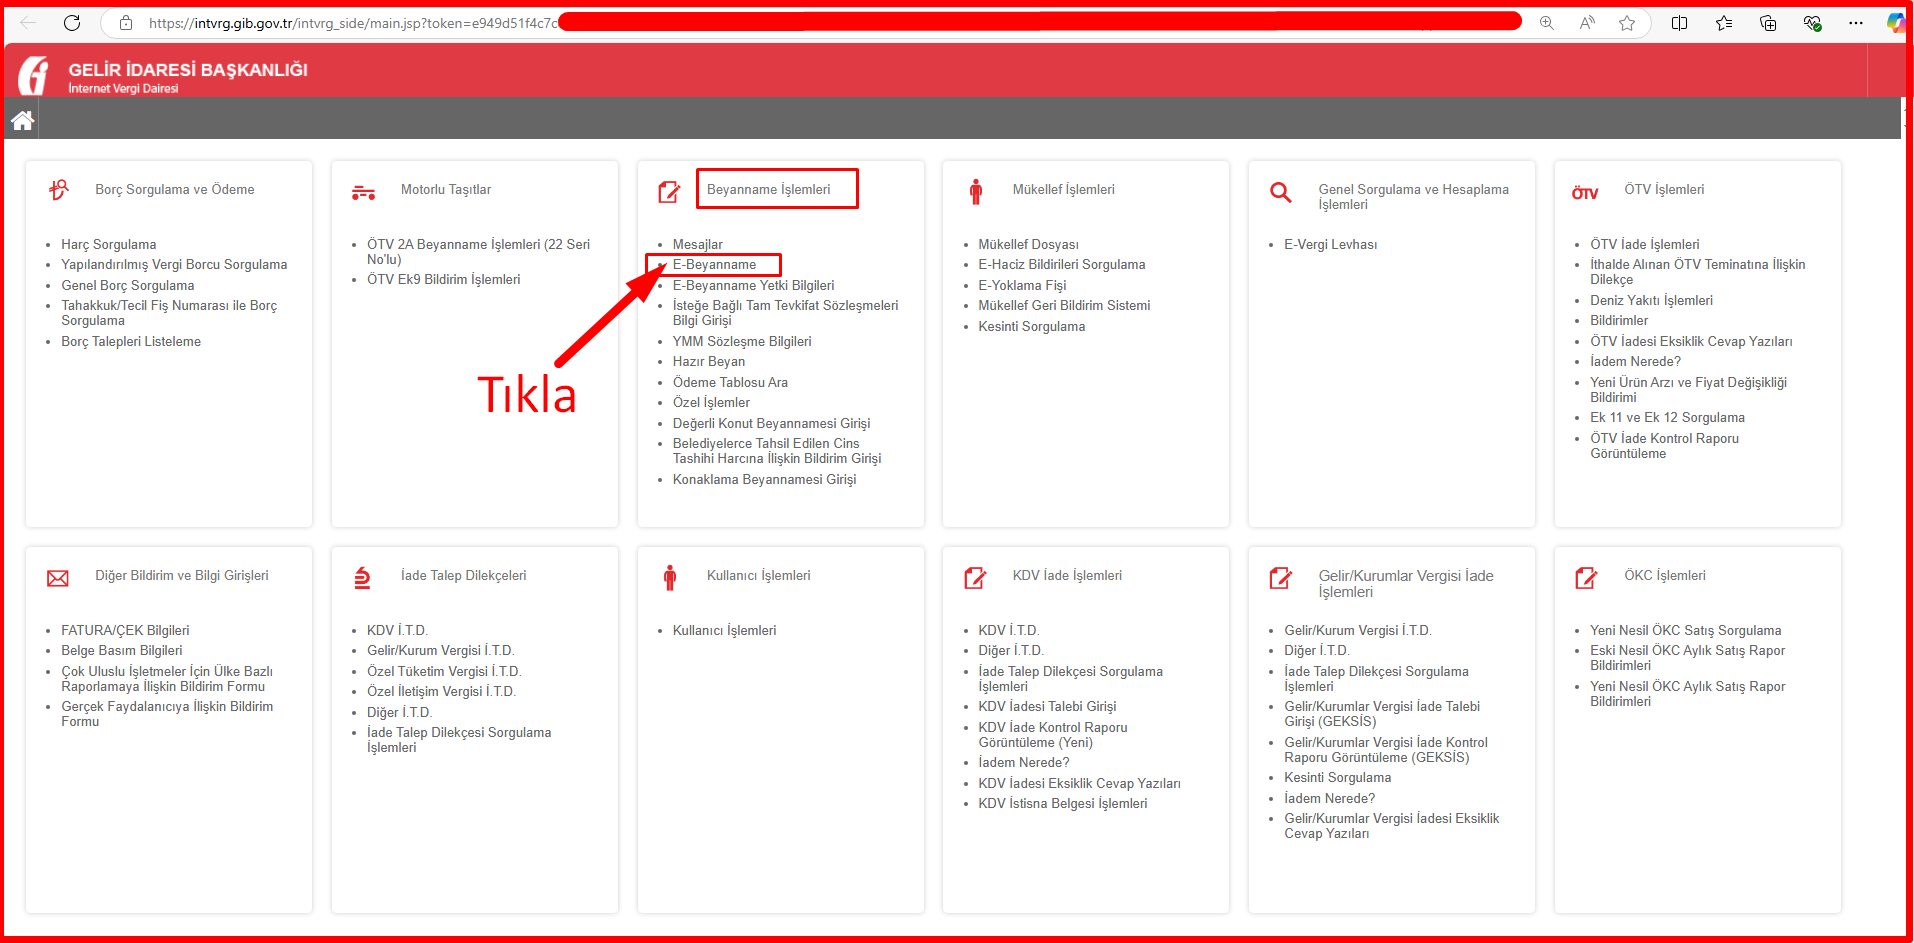Open Yeni Nesil ÖKC Satış Sorgulama
Viewport: 1914px width, 943px height.
(1685, 631)
